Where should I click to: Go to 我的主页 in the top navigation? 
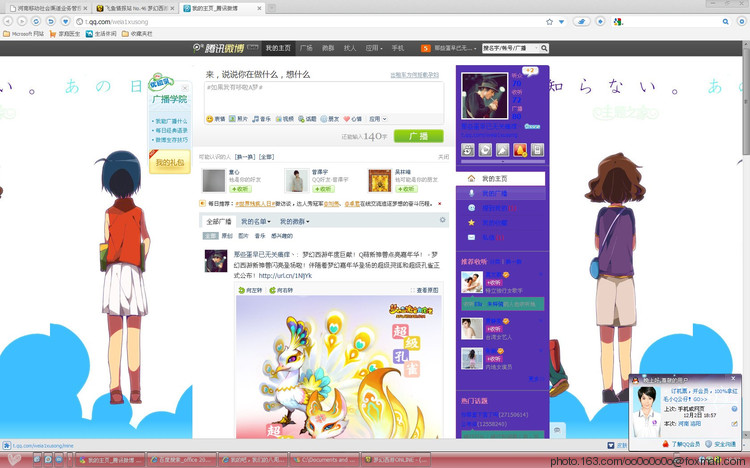[278, 48]
